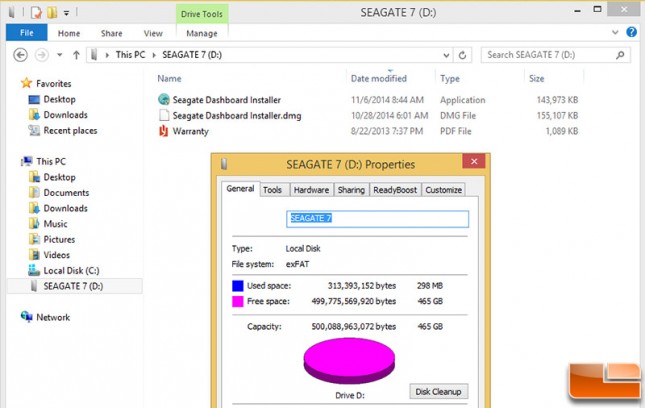This screenshot has height=408, width=645.
Task: Click the Properties quick access icon
Action: [x=37, y=13]
